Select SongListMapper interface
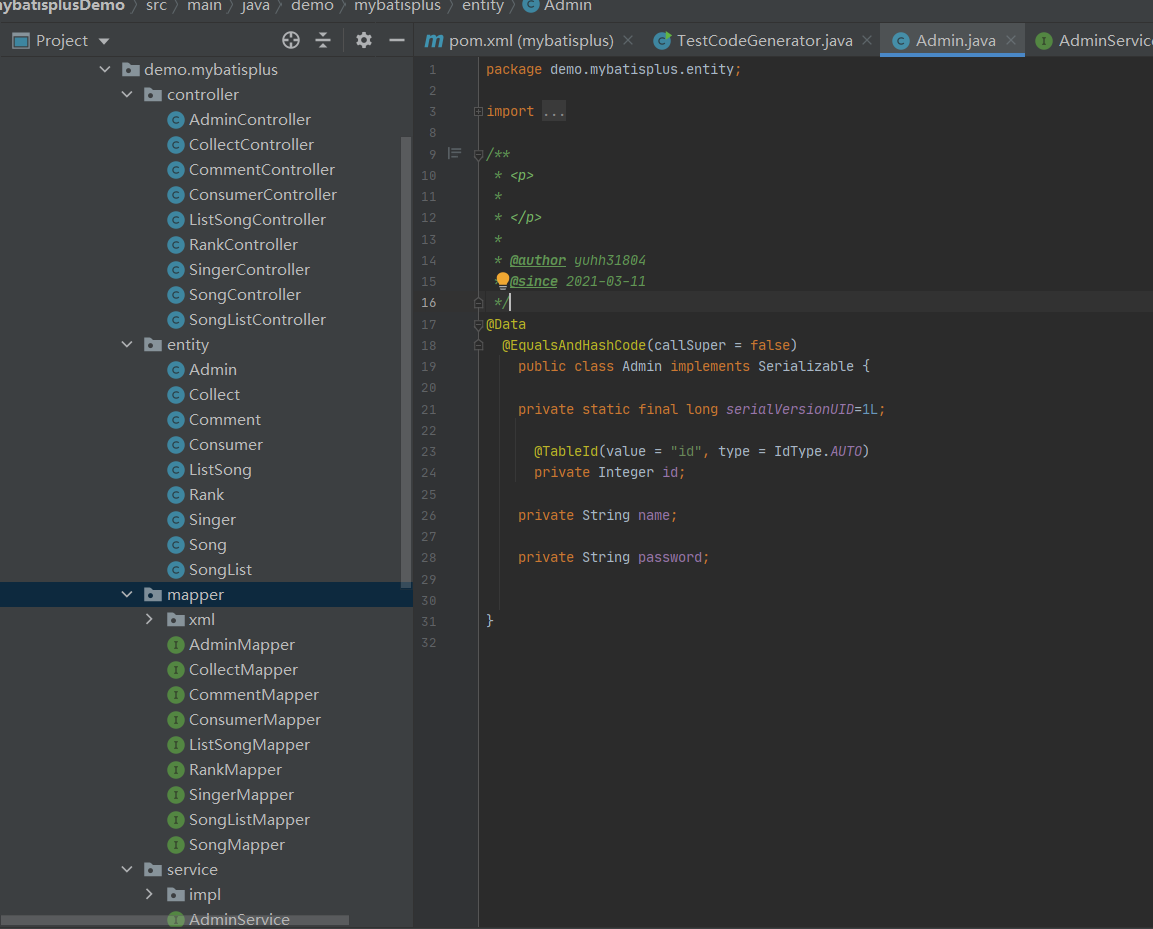Screen dimensions: 1153x929 (249, 819)
